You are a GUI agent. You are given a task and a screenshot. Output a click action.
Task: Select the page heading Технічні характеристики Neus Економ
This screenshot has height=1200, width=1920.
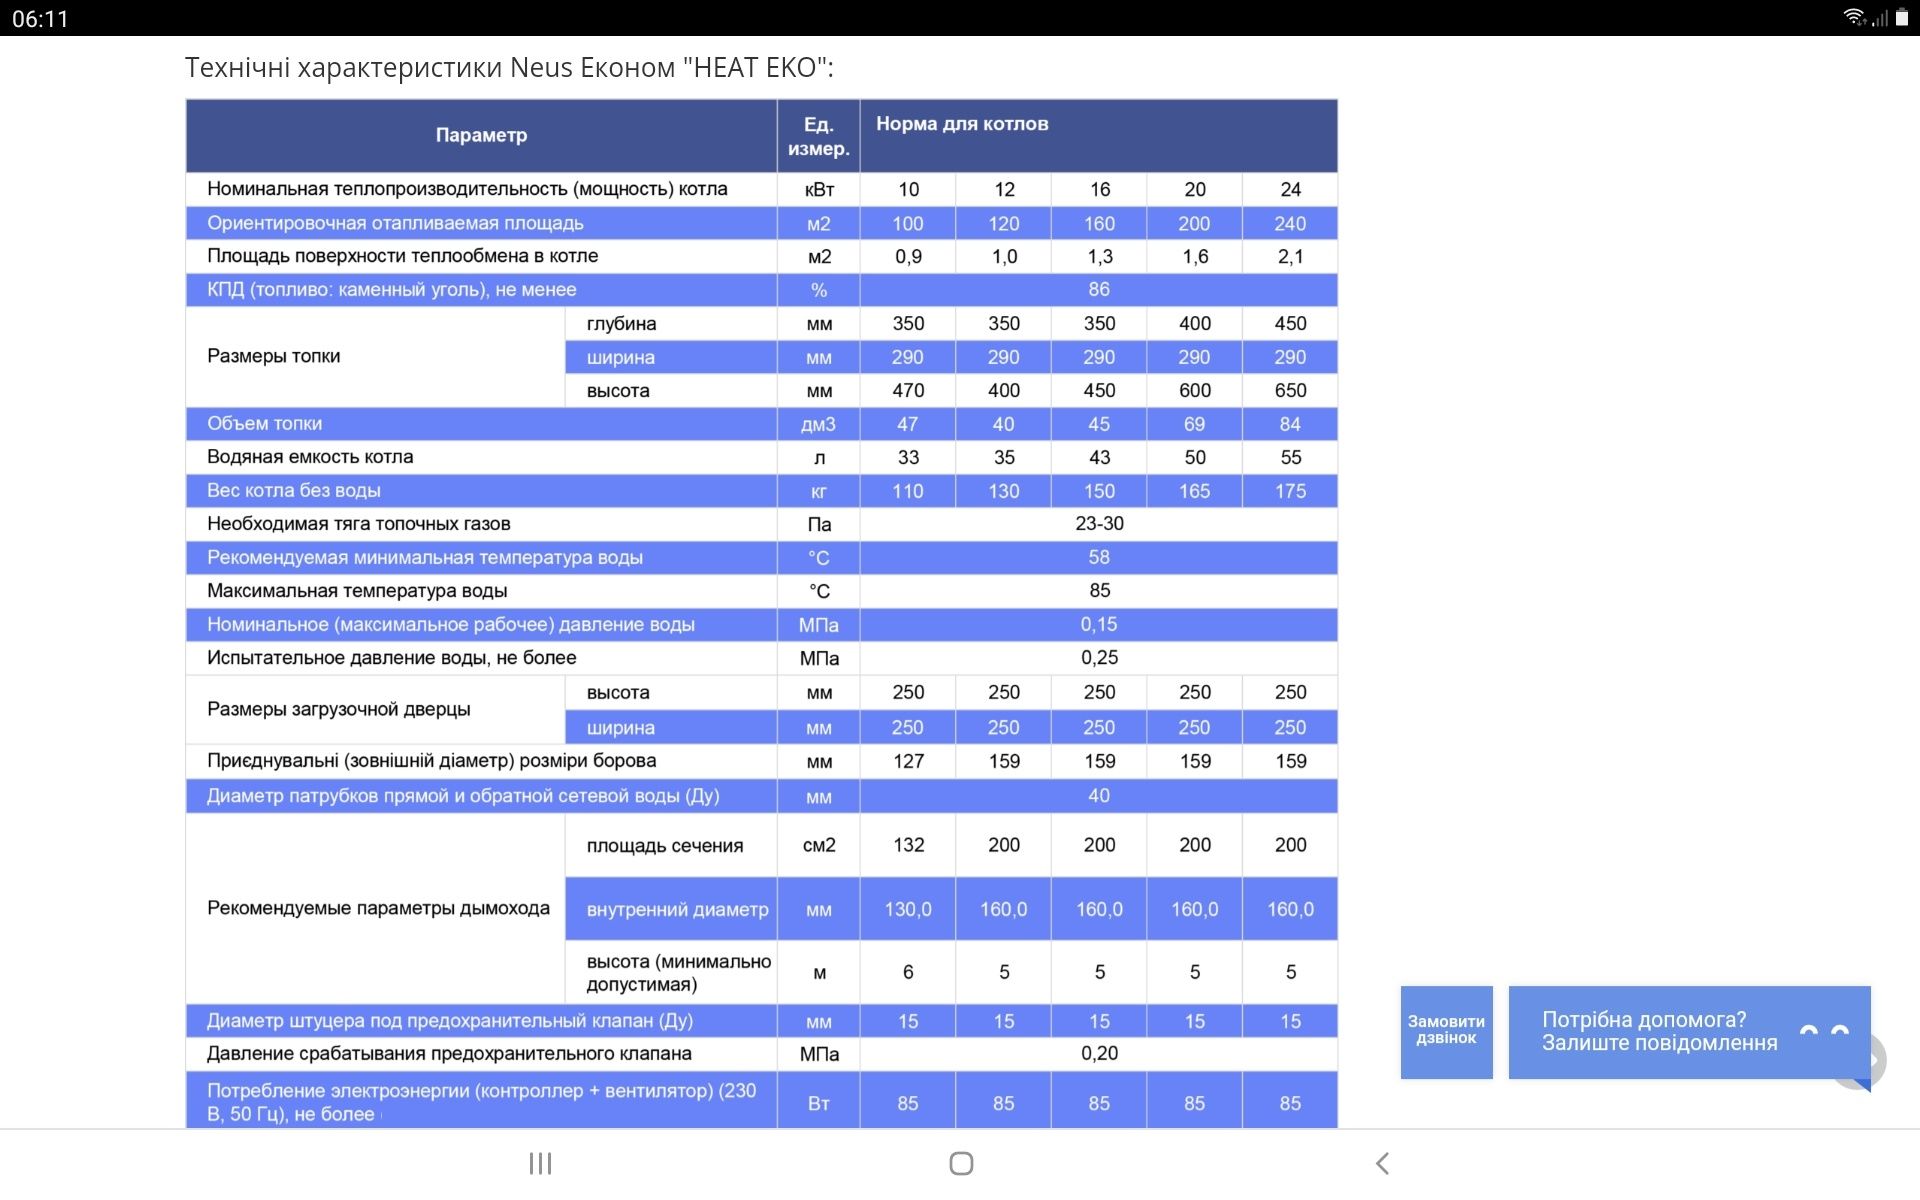(x=509, y=68)
